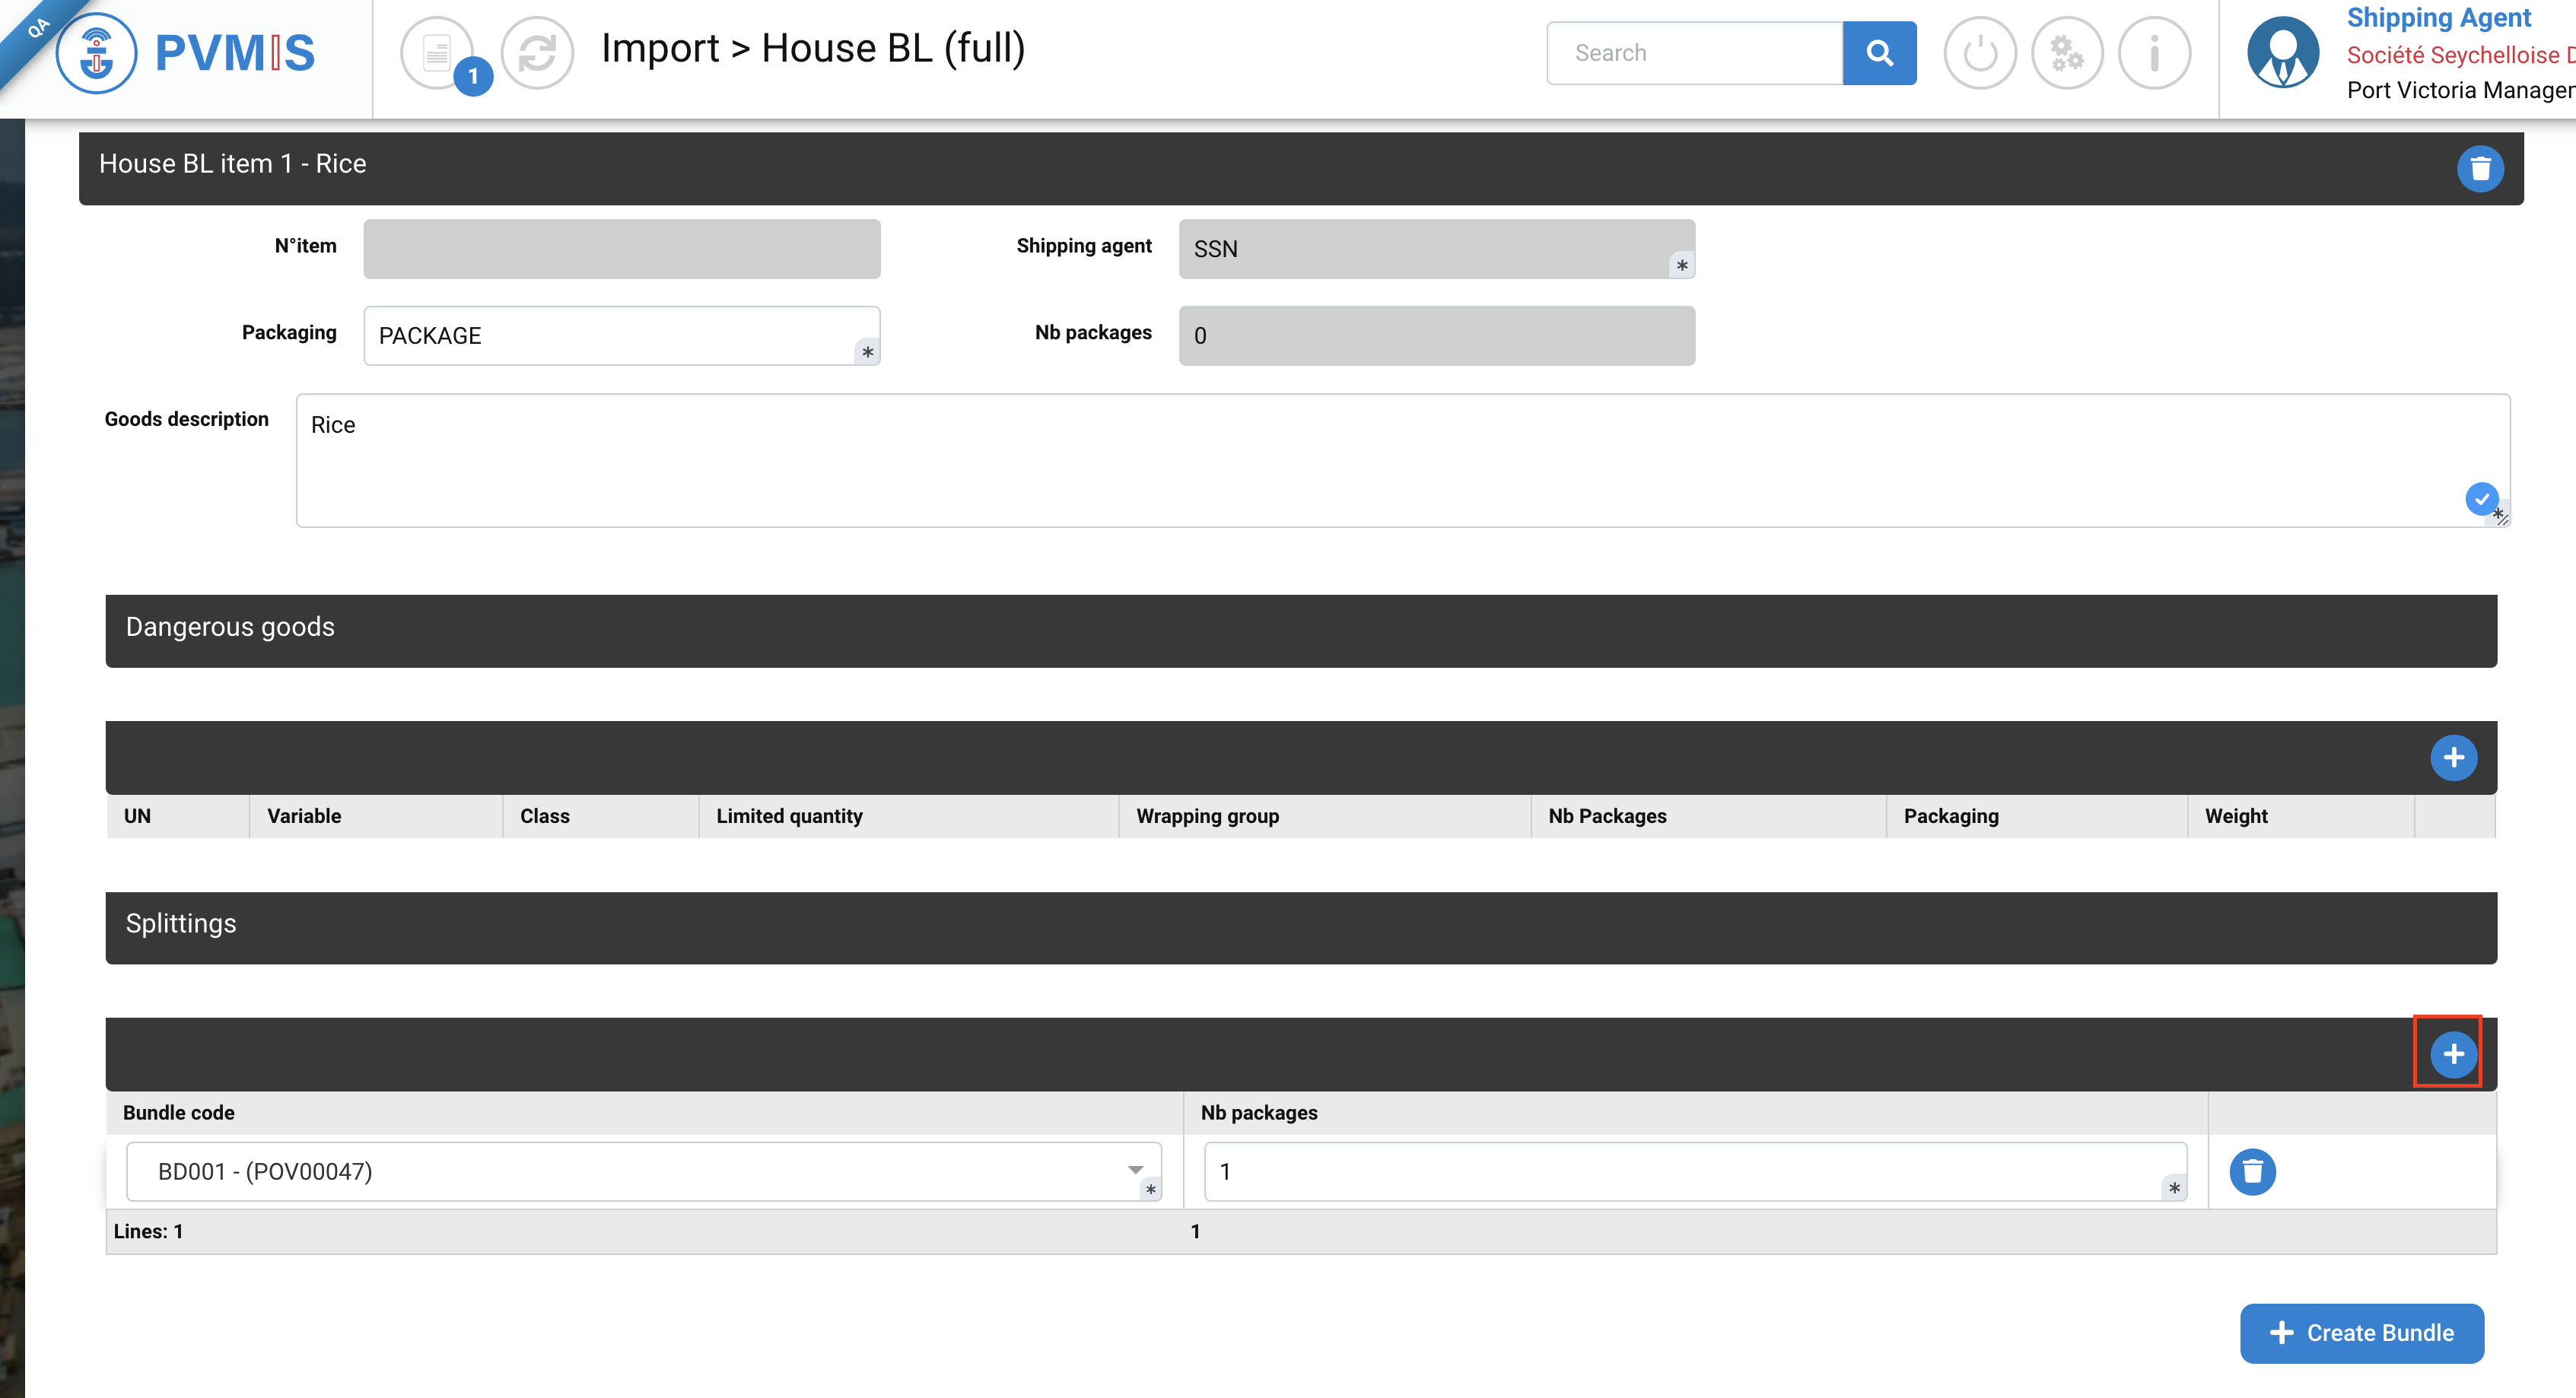Open the gears settings icon

[x=2066, y=53]
